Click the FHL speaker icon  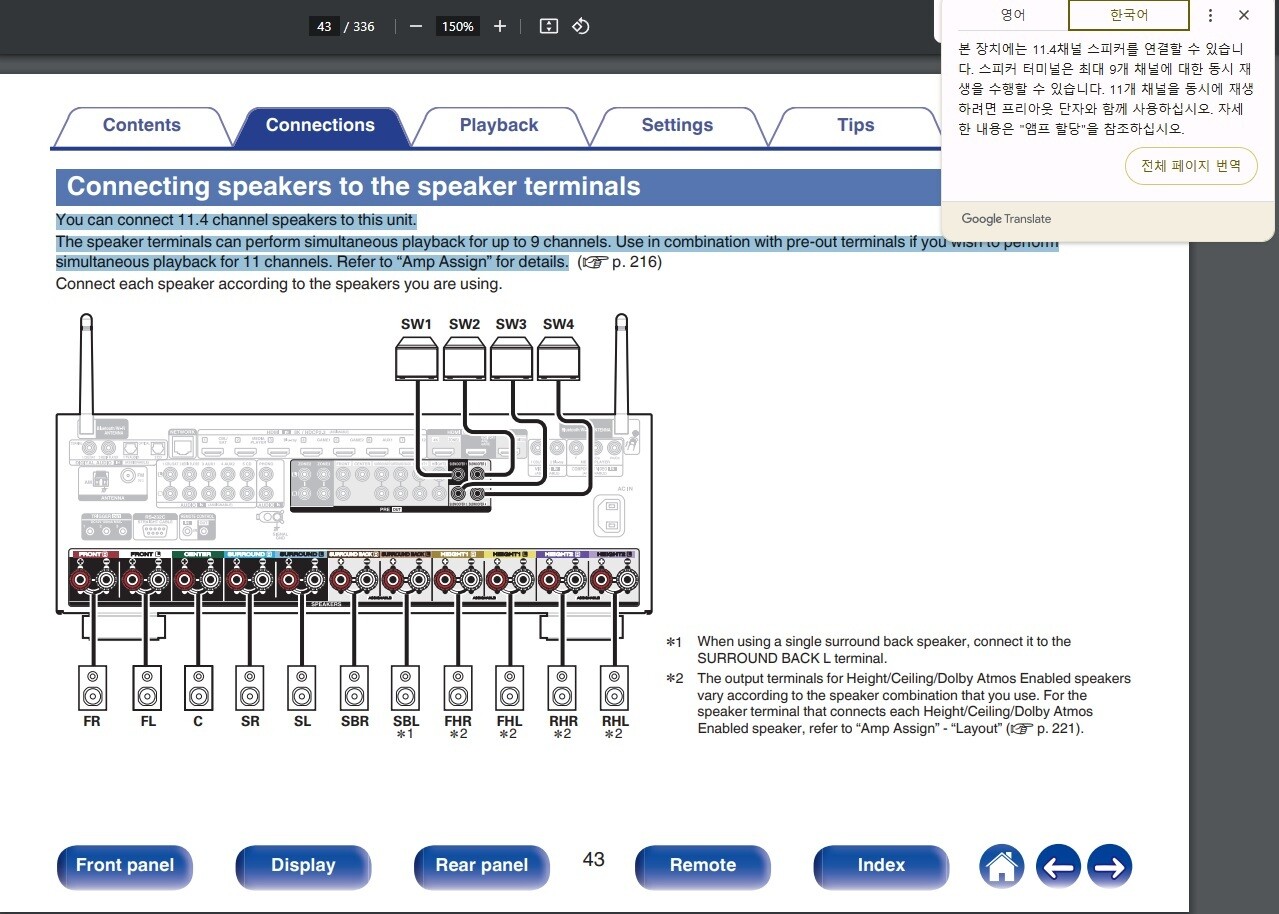[x=509, y=687]
